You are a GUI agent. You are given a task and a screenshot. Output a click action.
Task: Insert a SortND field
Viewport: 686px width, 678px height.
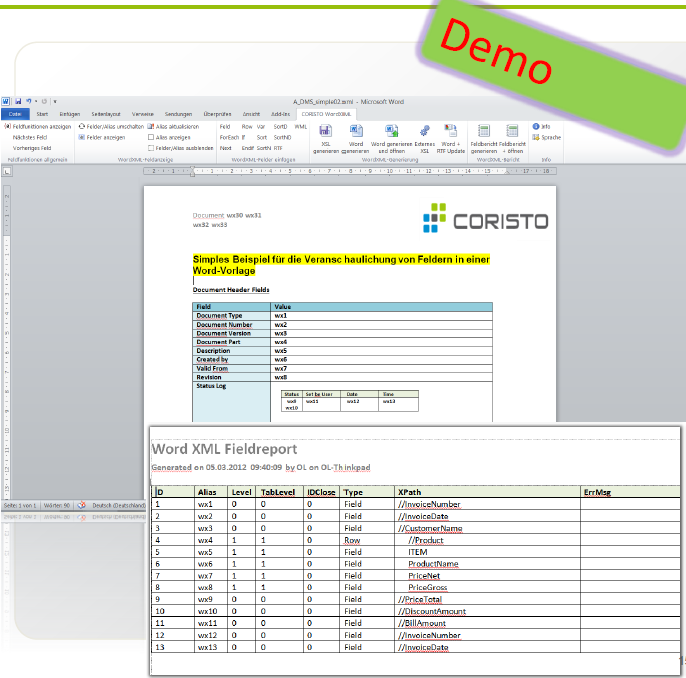click(x=282, y=137)
